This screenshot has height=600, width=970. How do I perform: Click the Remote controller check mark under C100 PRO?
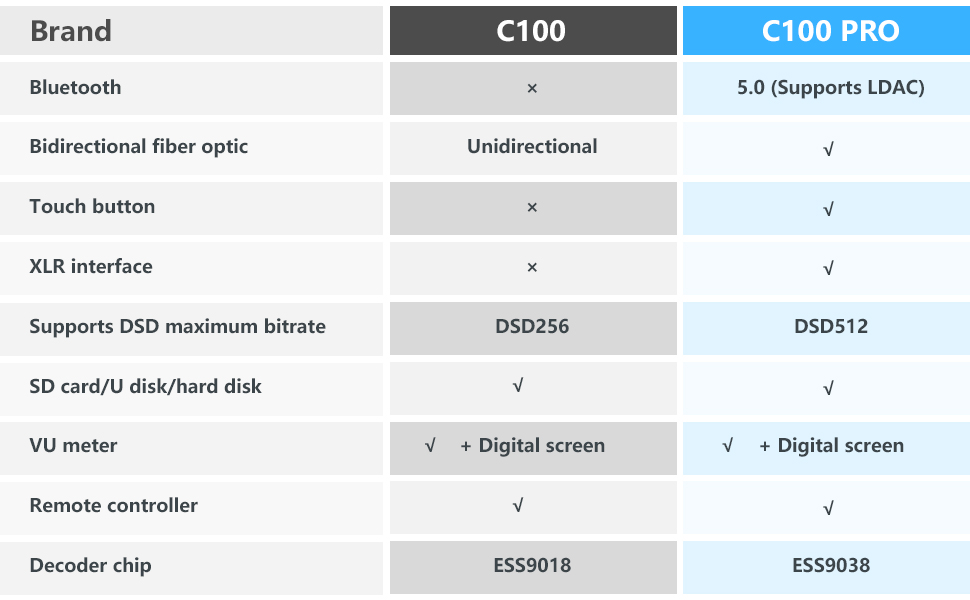click(x=828, y=508)
